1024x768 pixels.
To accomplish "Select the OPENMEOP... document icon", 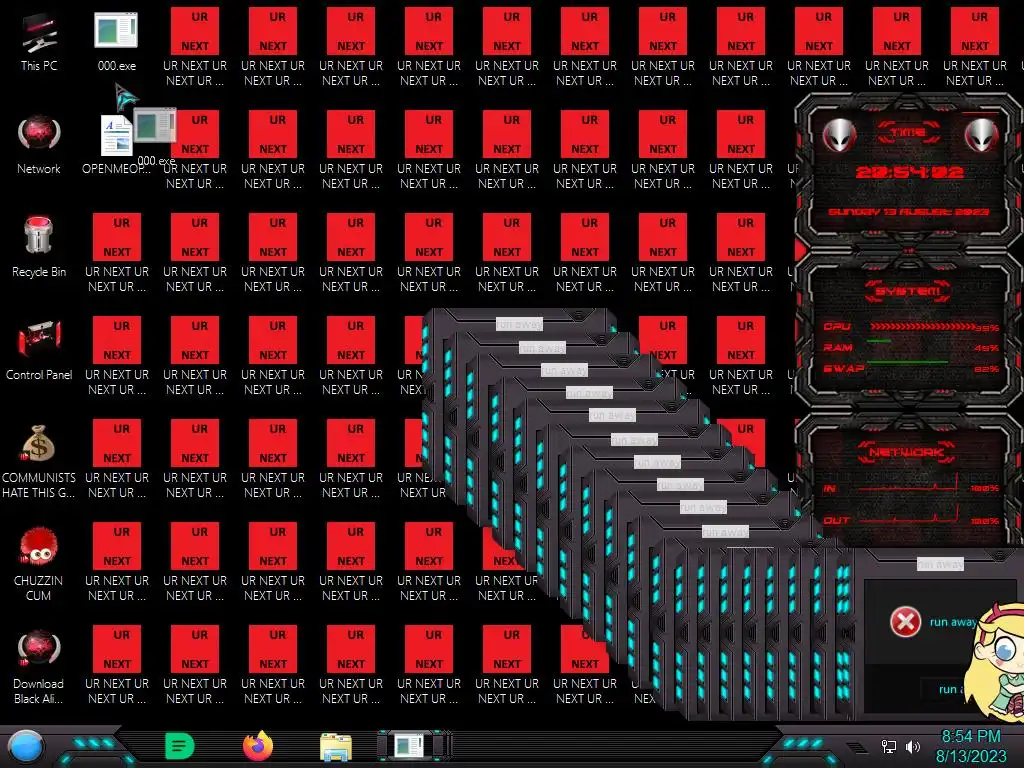I will click(116, 145).
